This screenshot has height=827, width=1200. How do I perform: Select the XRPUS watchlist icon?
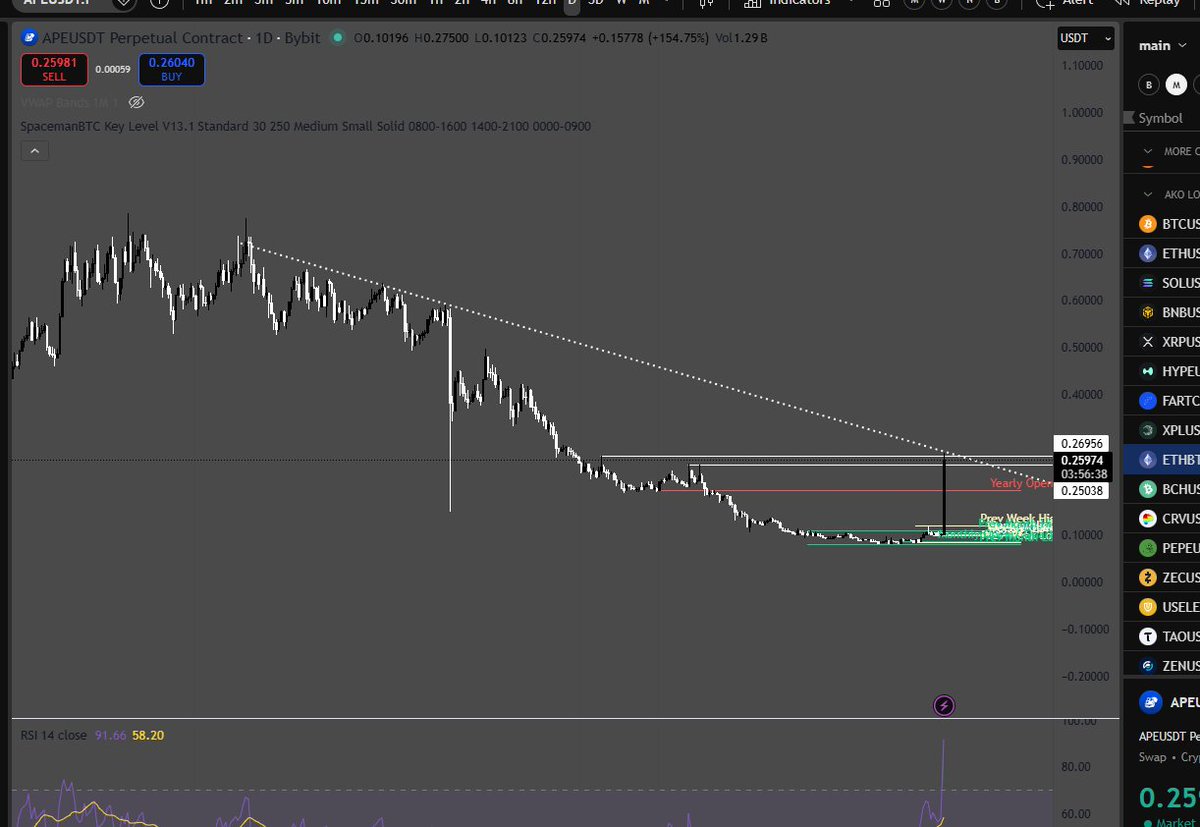coord(1148,342)
